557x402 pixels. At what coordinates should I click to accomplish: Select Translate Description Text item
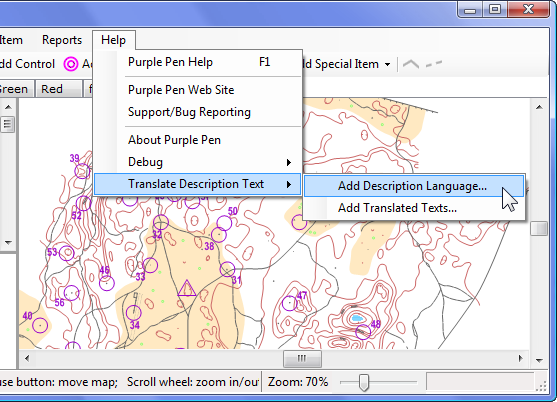point(198,184)
